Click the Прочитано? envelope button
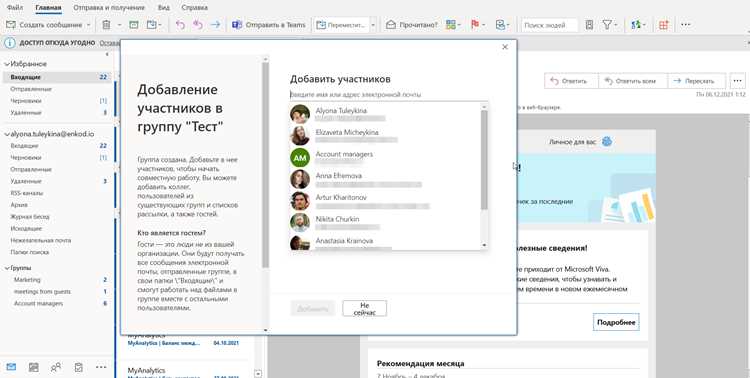This screenshot has height=378, width=750. (x=411, y=25)
